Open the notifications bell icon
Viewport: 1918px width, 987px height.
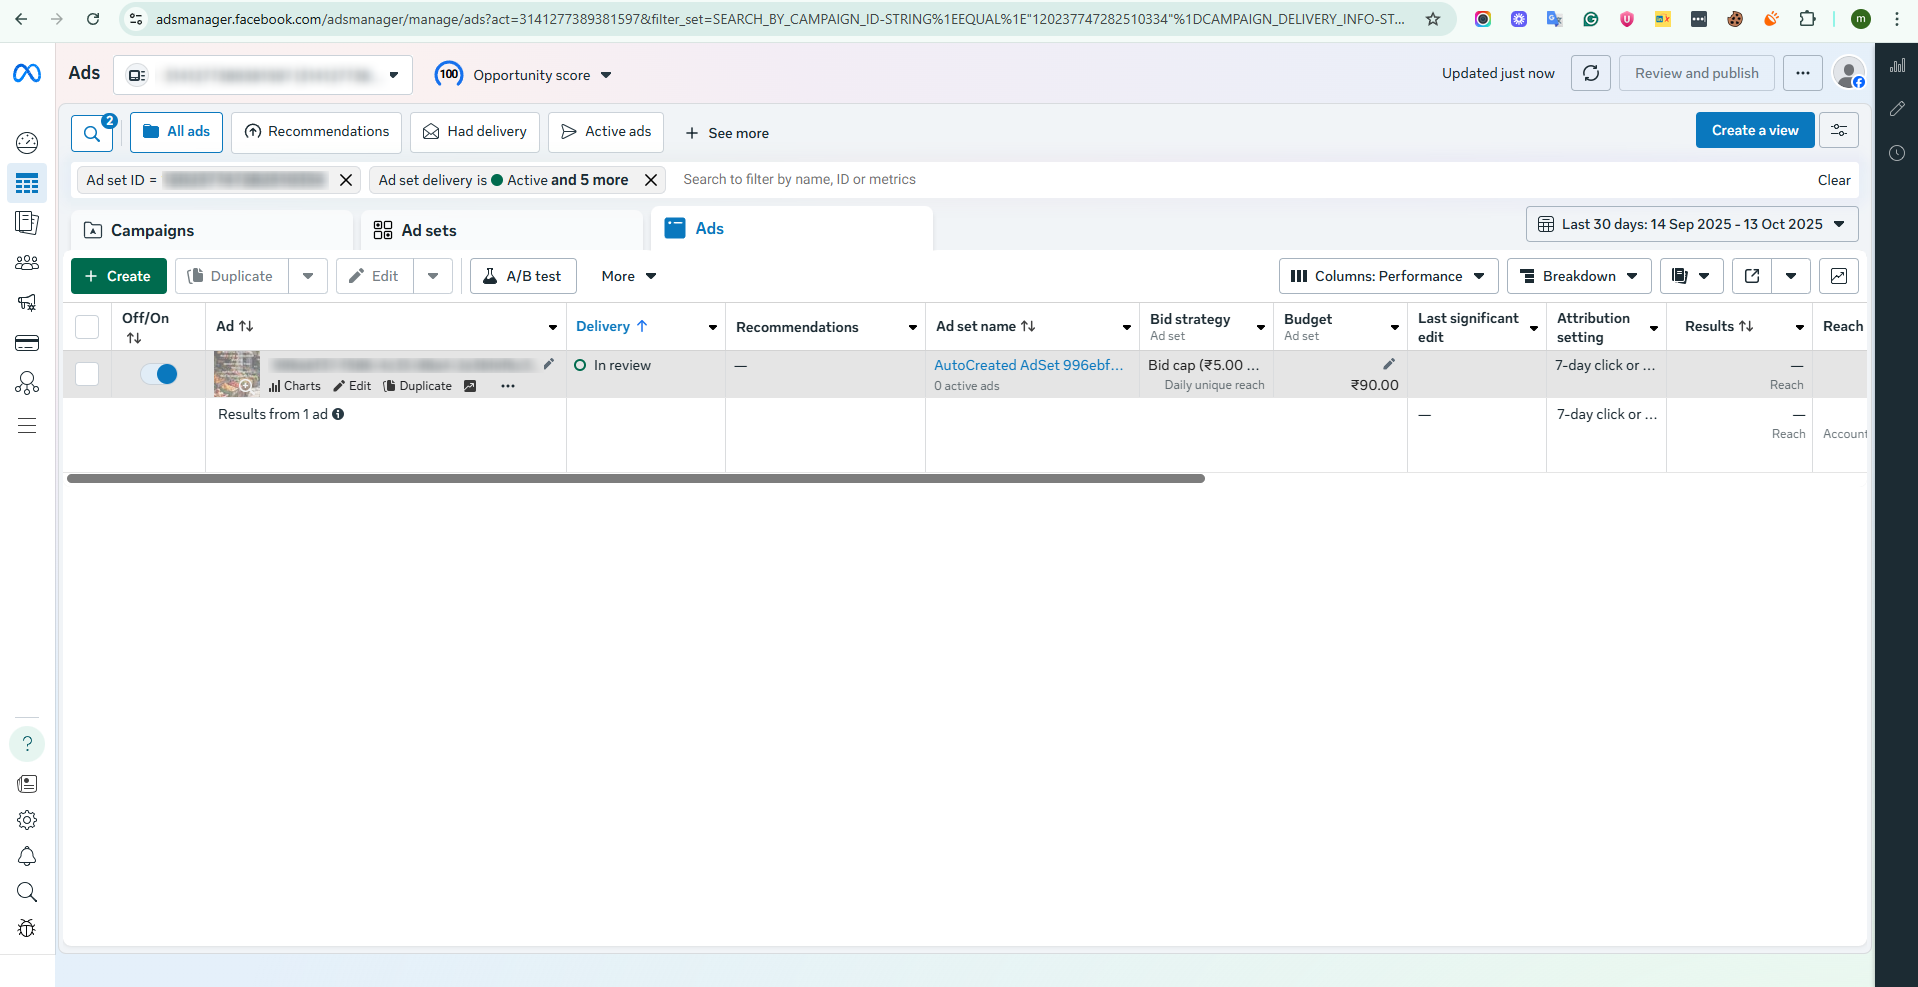pos(27,856)
